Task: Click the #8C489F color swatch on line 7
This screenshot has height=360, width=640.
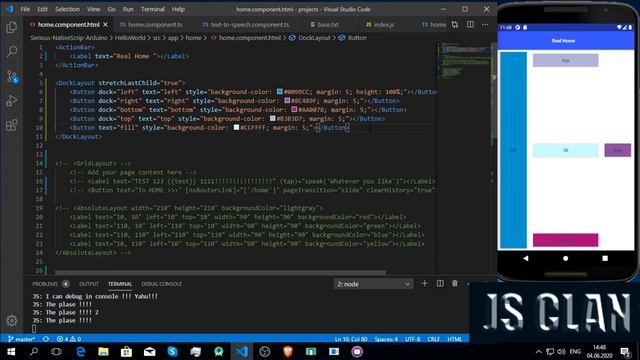Action: pyautogui.click(x=287, y=101)
